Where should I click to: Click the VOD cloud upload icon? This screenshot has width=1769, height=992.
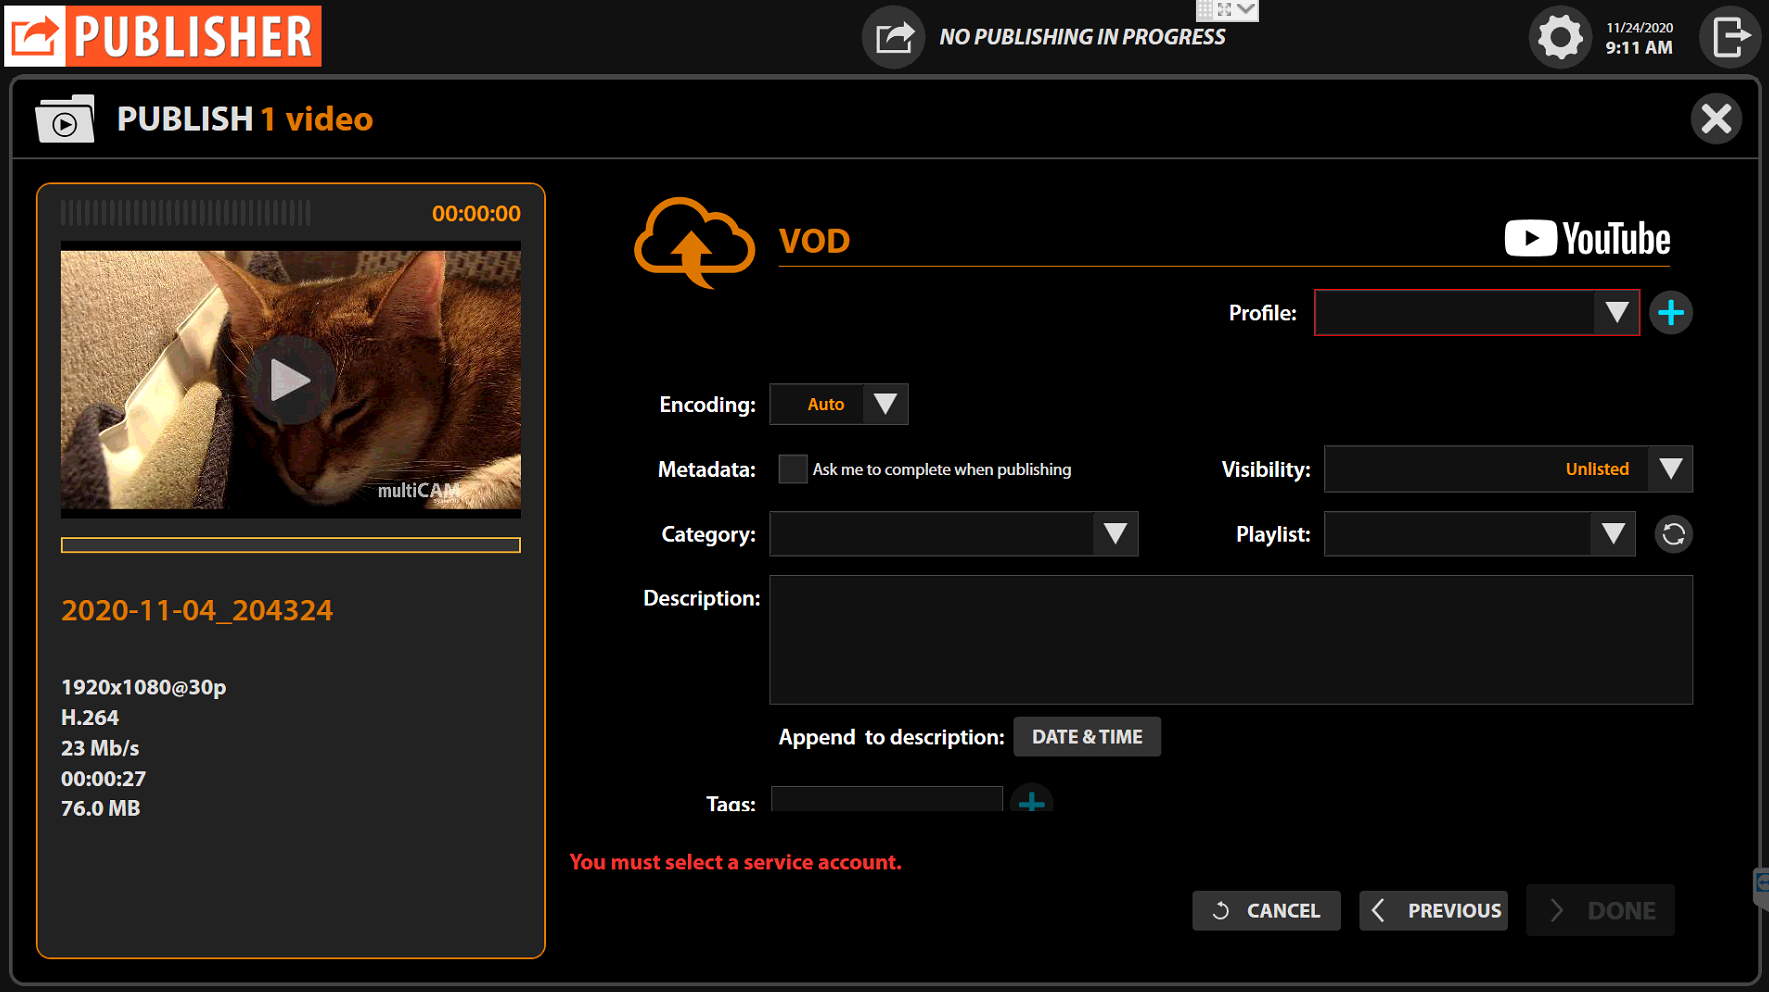[x=694, y=242]
